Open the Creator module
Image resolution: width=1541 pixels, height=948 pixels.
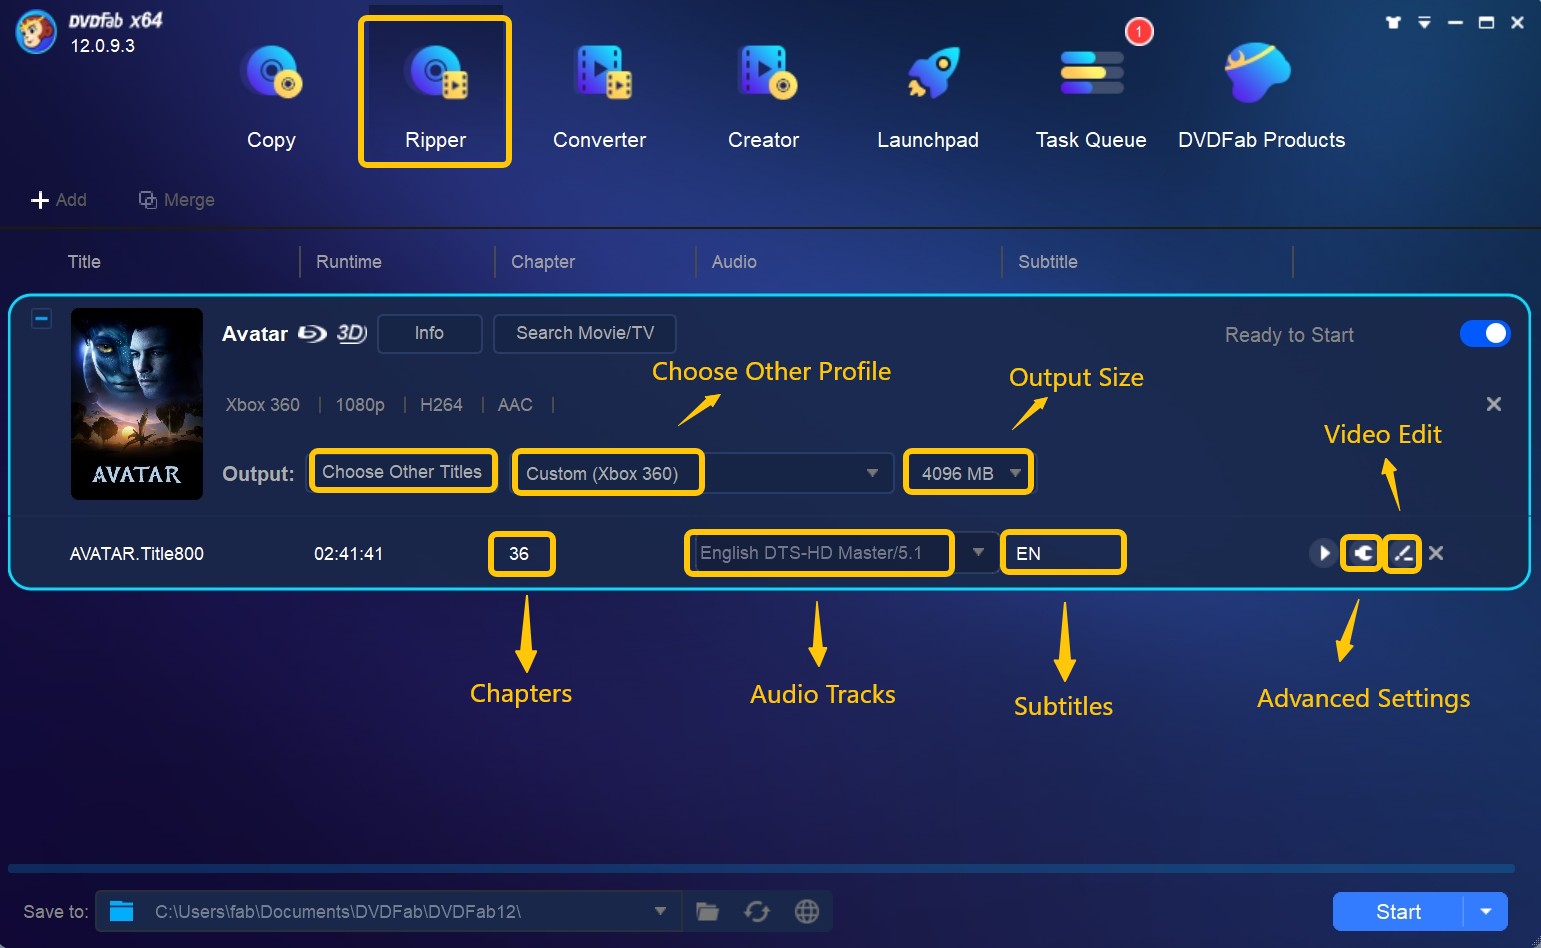point(764,97)
